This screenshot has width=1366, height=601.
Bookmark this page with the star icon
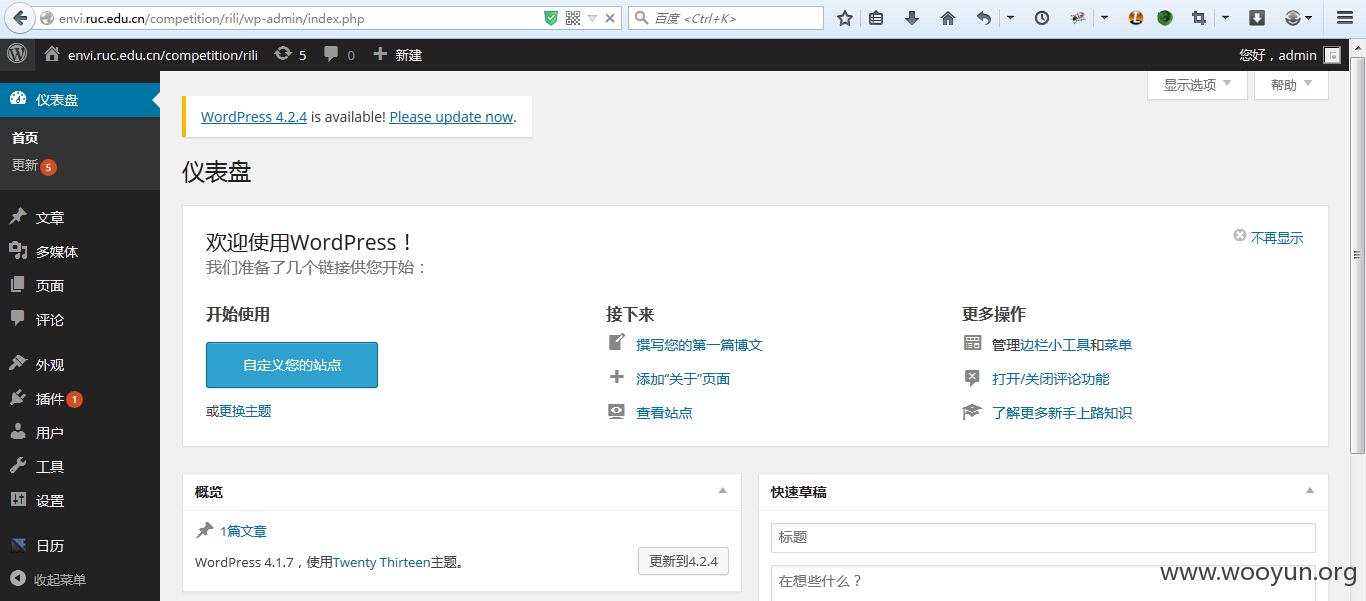(845, 18)
